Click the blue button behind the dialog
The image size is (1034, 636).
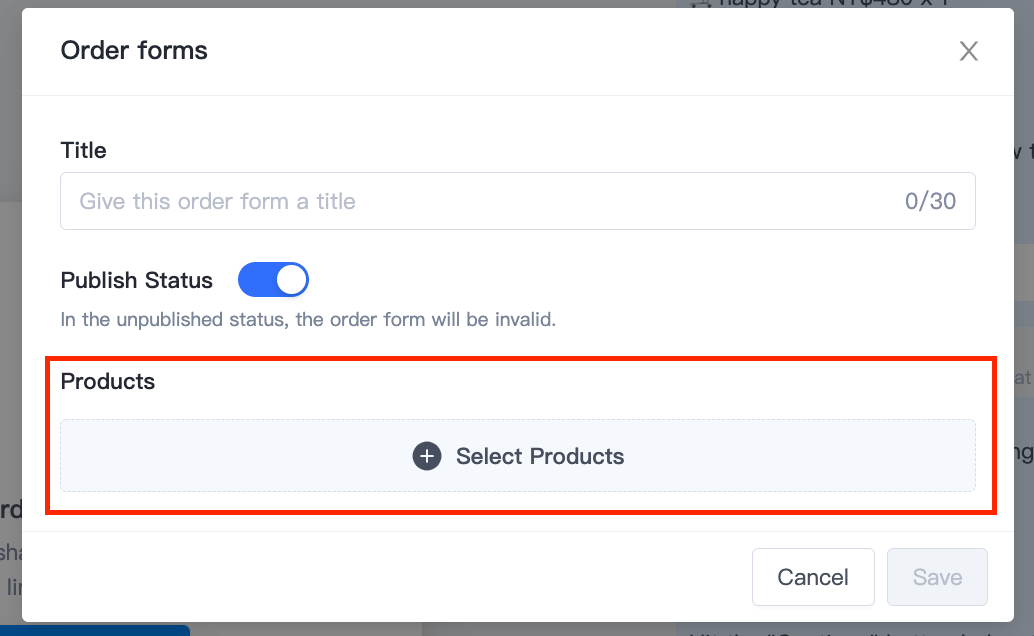[95, 631]
